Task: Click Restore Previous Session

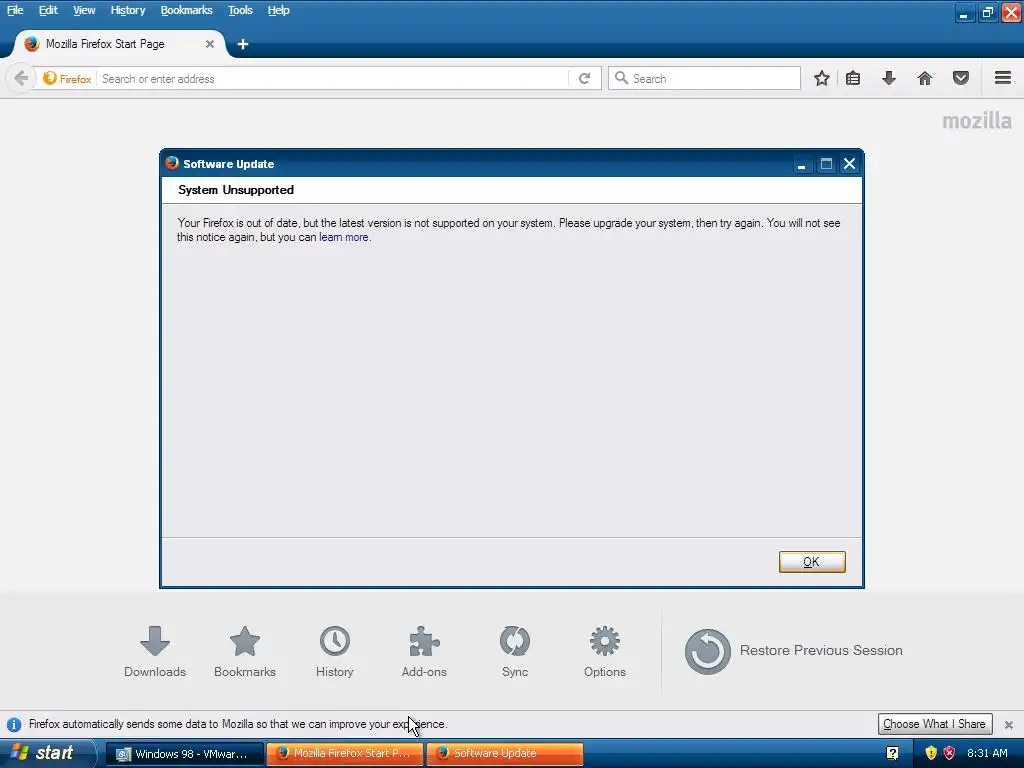Action: [x=793, y=651]
